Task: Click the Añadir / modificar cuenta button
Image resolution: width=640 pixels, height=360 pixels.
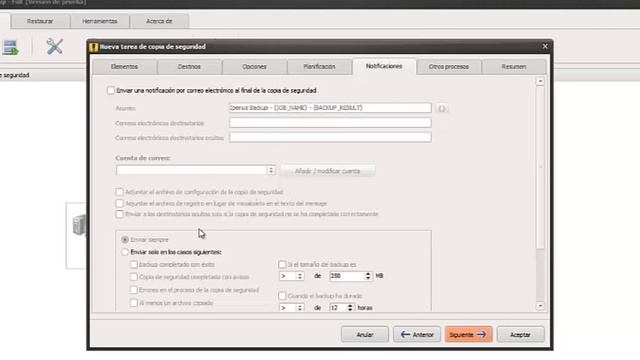Action: (x=327, y=171)
